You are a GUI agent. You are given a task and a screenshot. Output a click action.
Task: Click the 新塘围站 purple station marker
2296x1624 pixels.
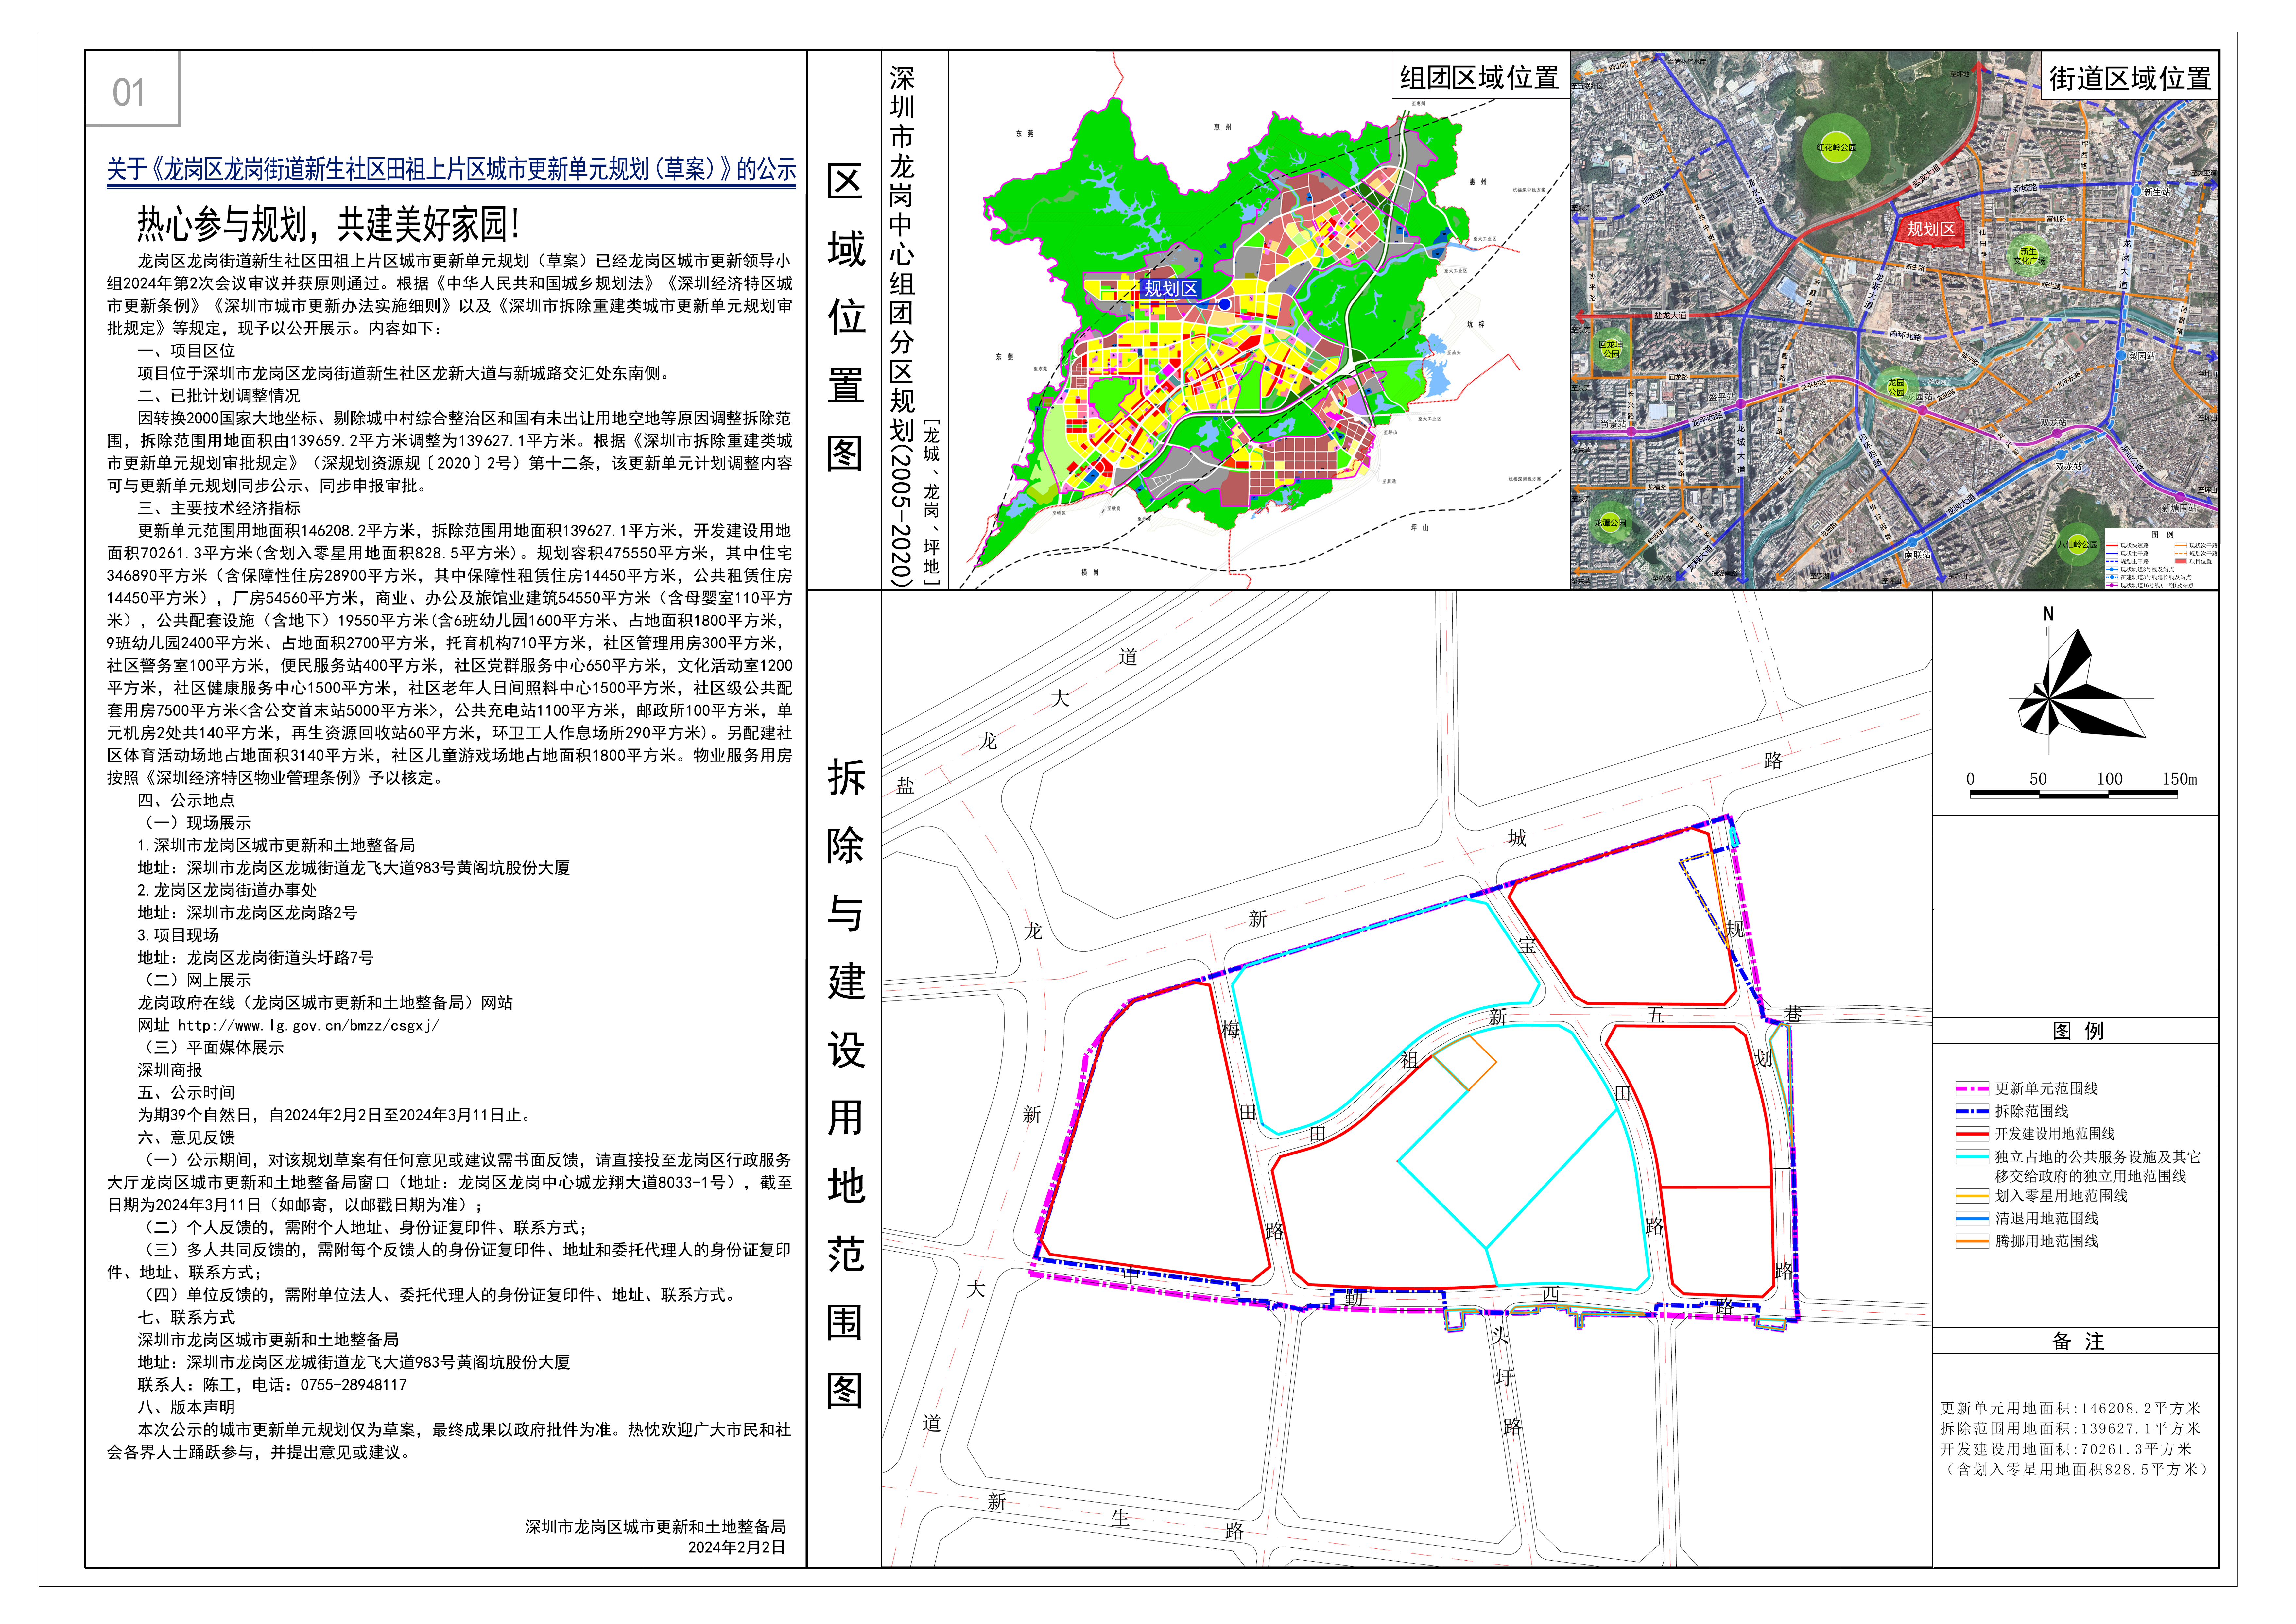click(2180, 497)
